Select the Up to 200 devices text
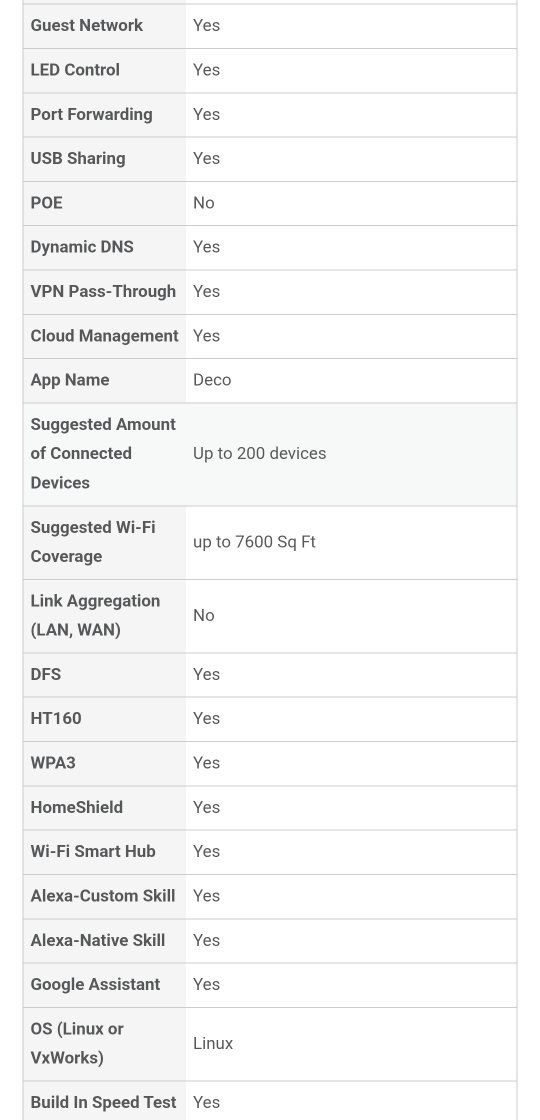 pos(259,454)
